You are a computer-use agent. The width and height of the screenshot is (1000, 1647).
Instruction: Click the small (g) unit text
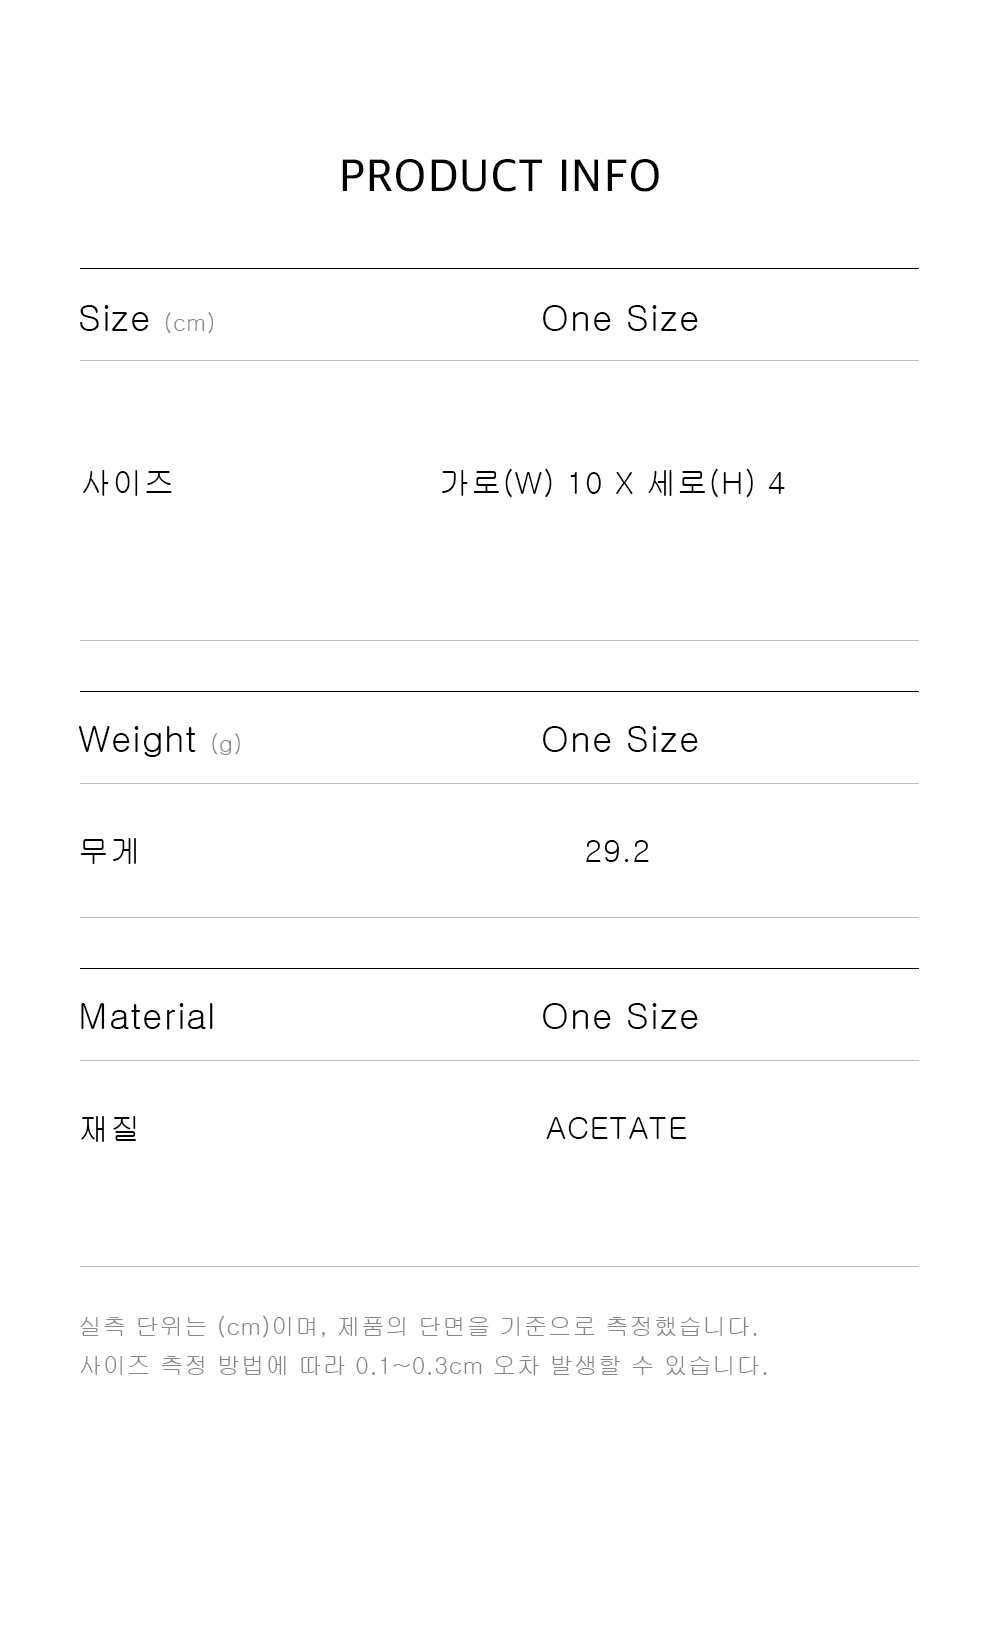pyautogui.click(x=227, y=744)
